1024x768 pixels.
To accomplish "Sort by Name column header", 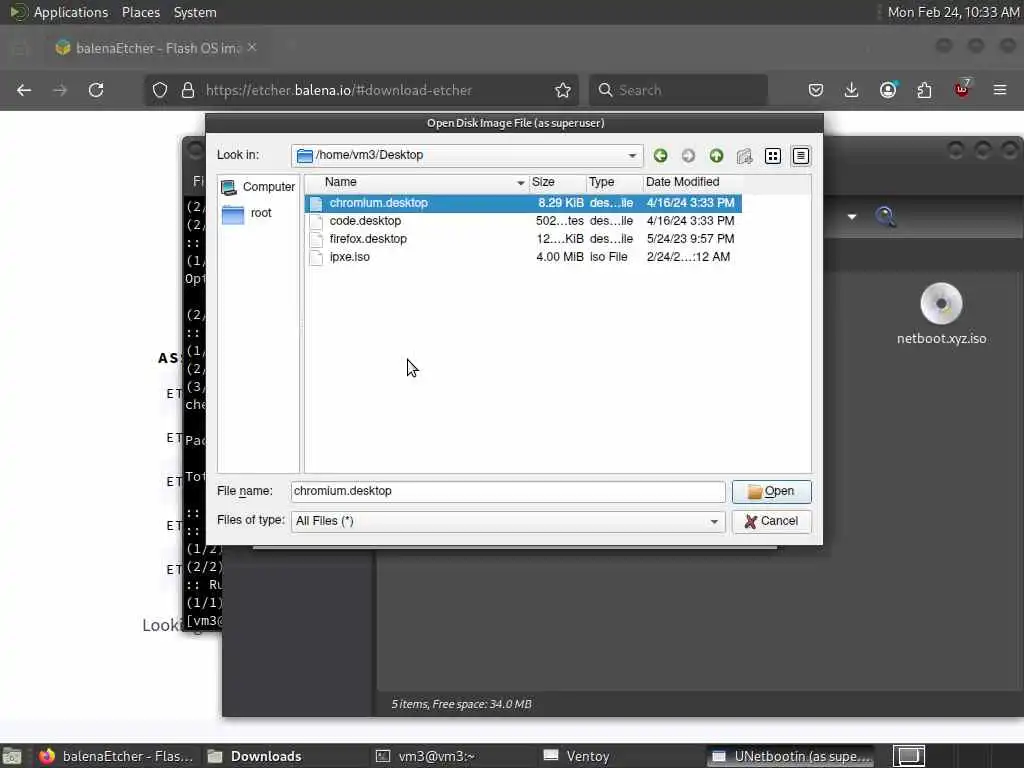I will click(x=418, y=182).
